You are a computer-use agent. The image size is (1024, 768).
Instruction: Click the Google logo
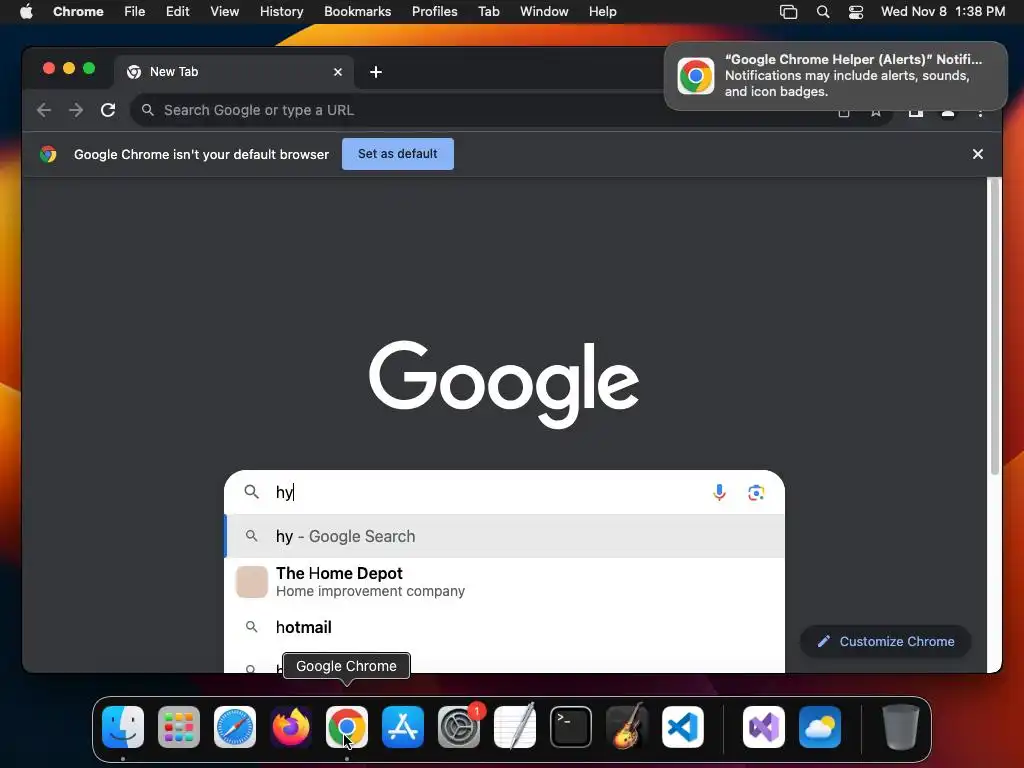pyautogui.click(x=504, y=384)
